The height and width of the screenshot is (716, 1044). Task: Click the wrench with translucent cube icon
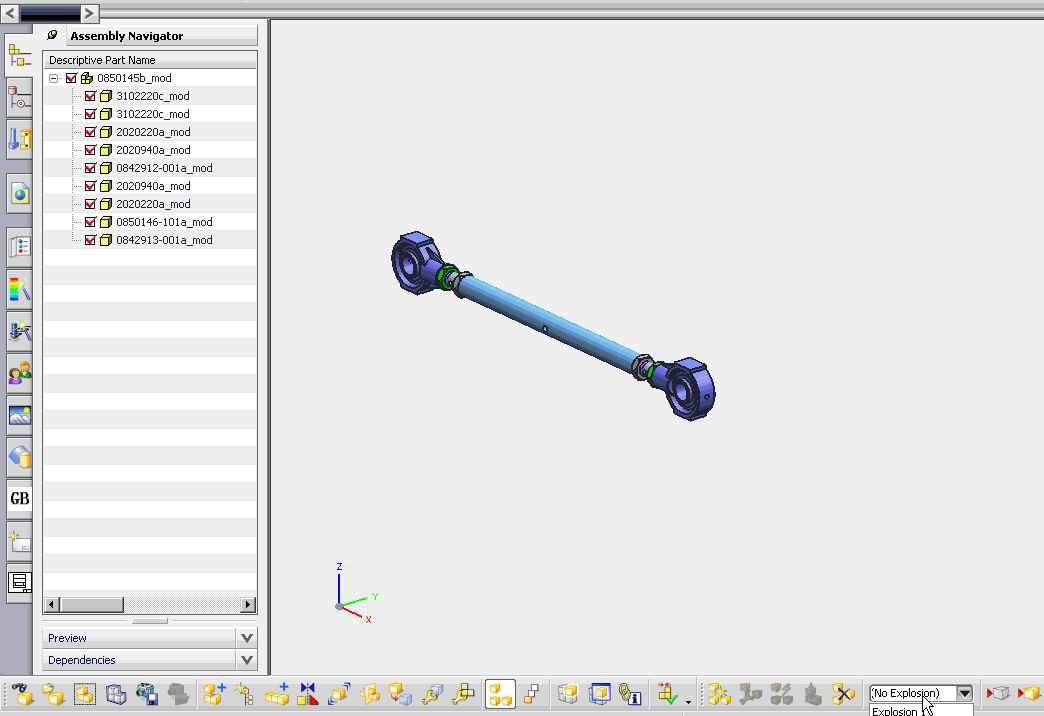tap(433, 694)
